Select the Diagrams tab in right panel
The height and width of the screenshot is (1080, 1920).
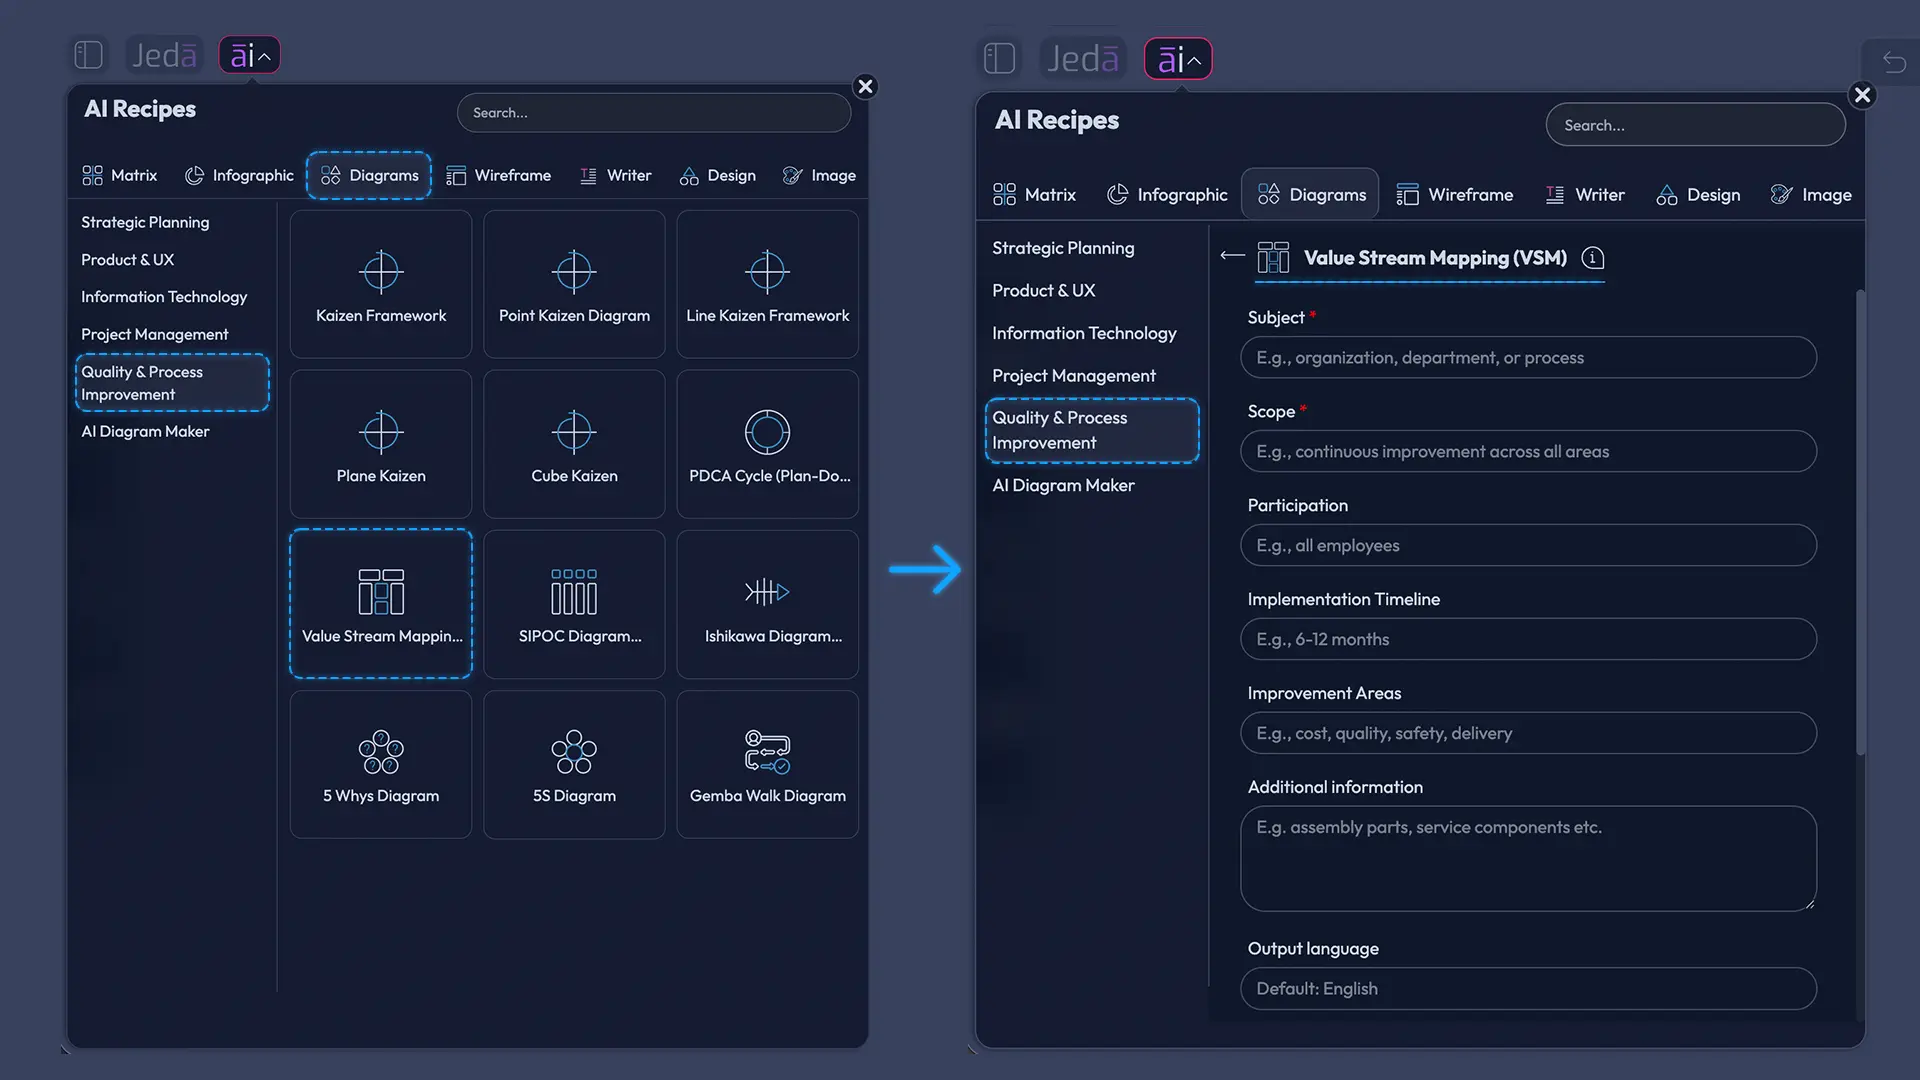pos(1311,194)
